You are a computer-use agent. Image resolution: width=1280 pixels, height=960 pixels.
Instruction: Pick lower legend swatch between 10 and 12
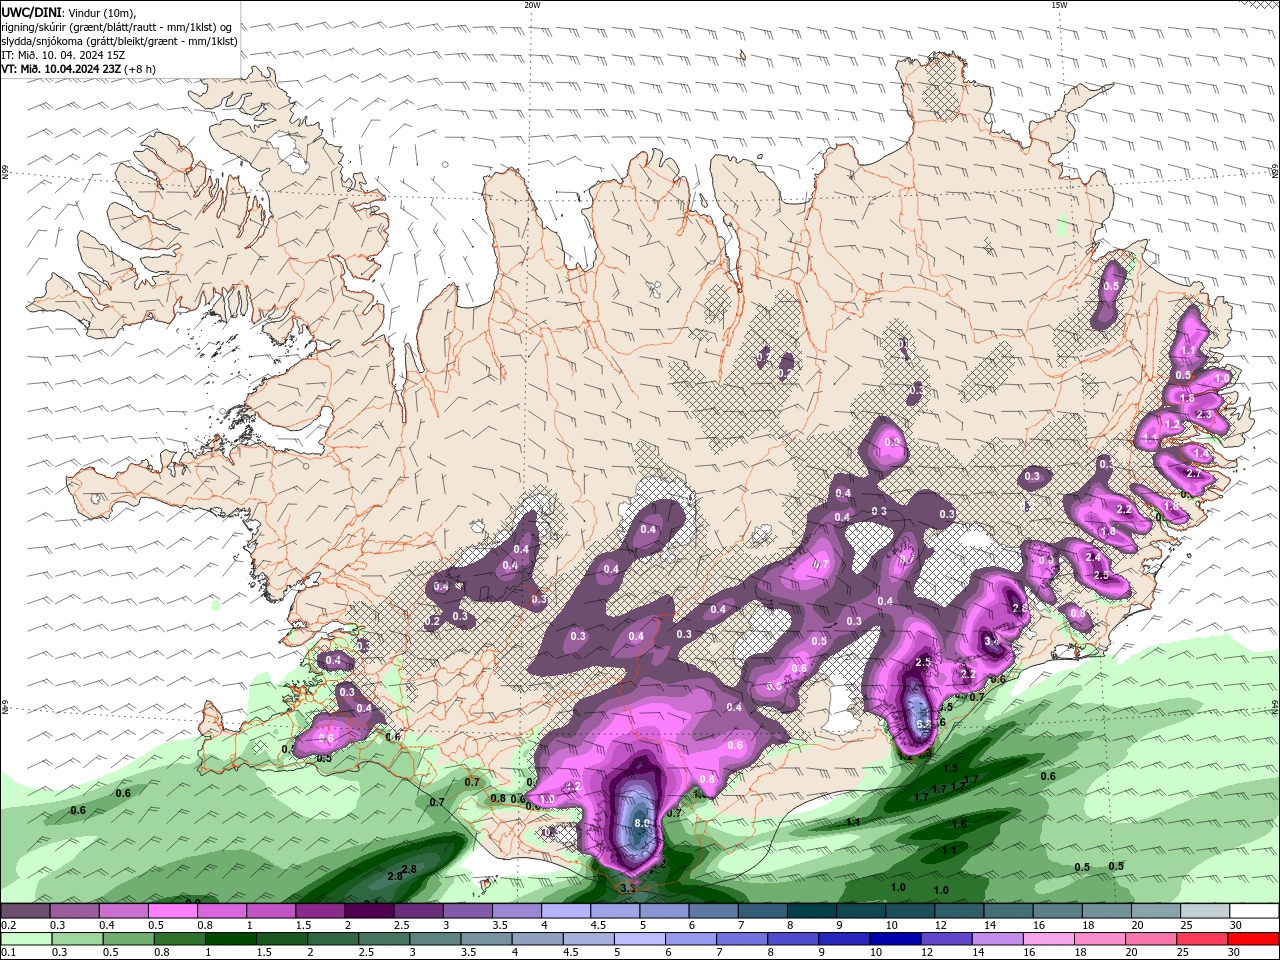pyautogui.click(x=894, y=939)
